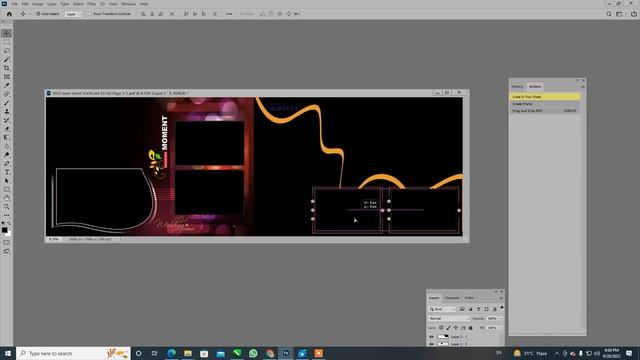
Task: Select the Drag and Drop action row
Action: click(x=545, y=111)
